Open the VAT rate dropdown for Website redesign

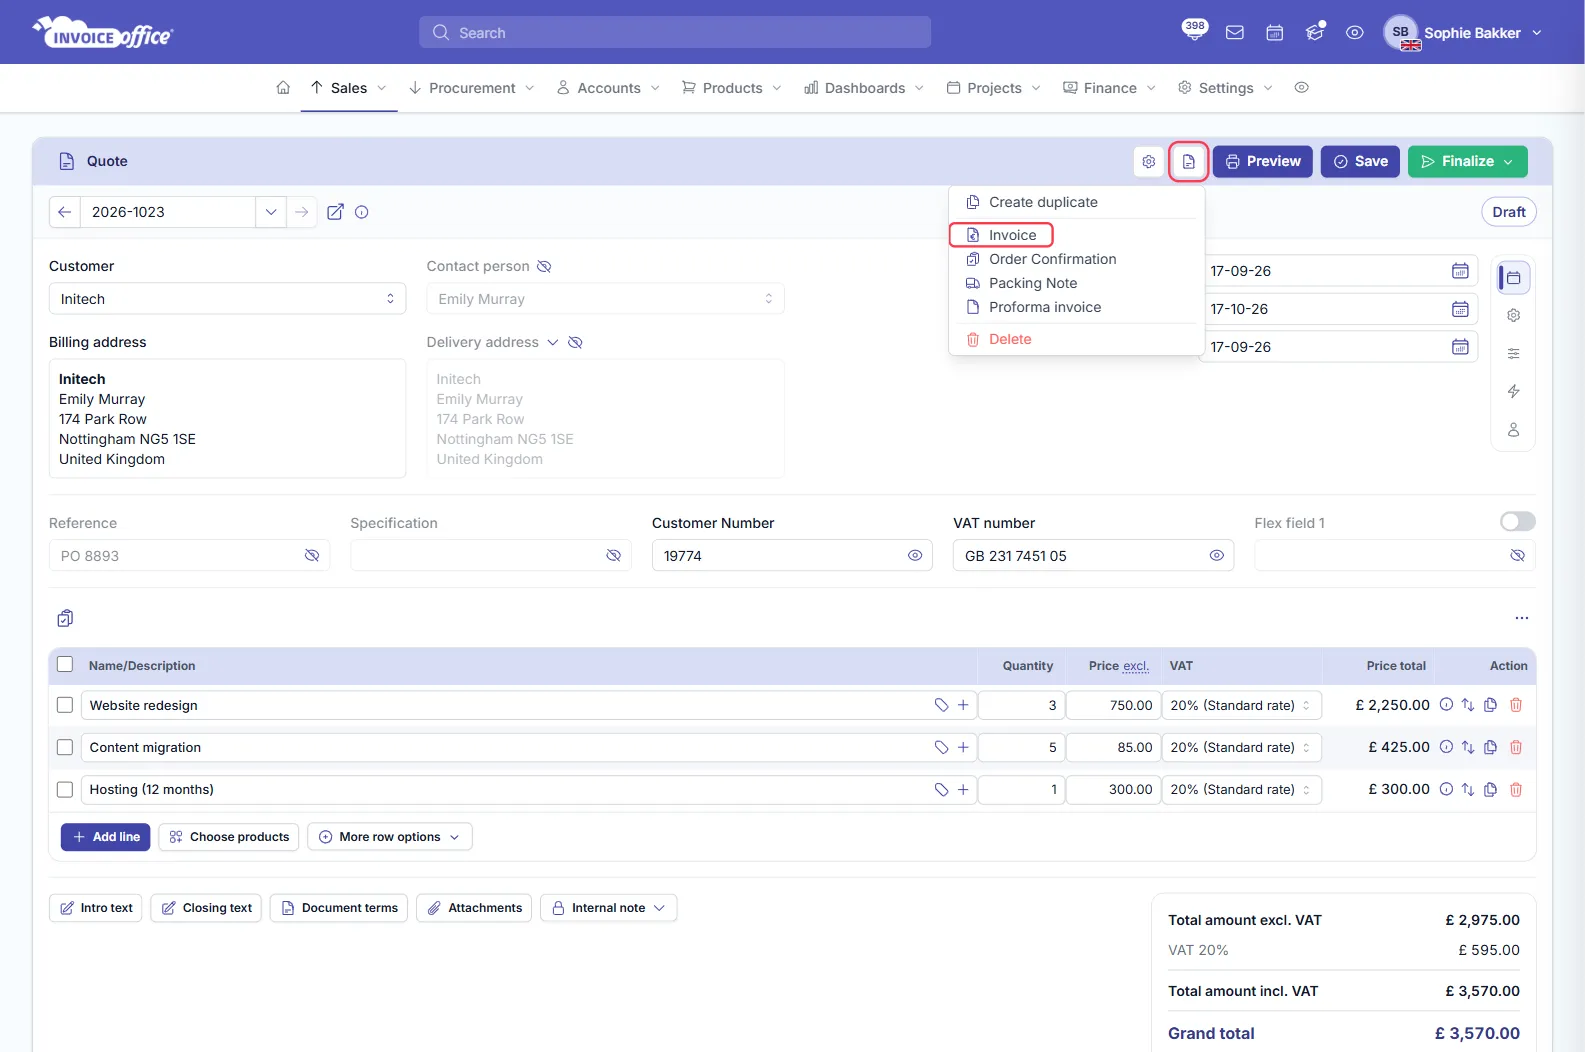(1242, 705)
